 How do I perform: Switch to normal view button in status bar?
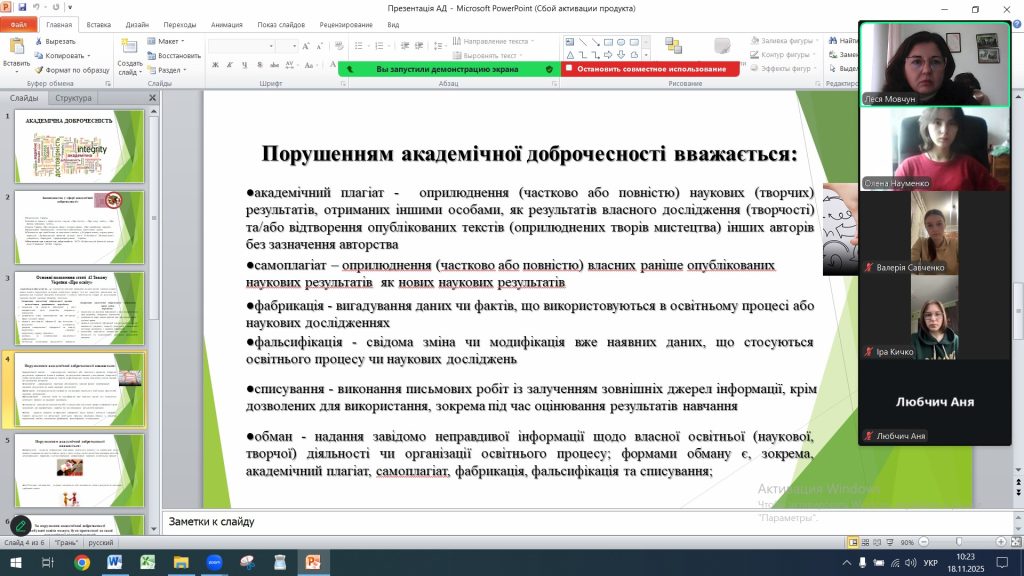click(853, 542)
